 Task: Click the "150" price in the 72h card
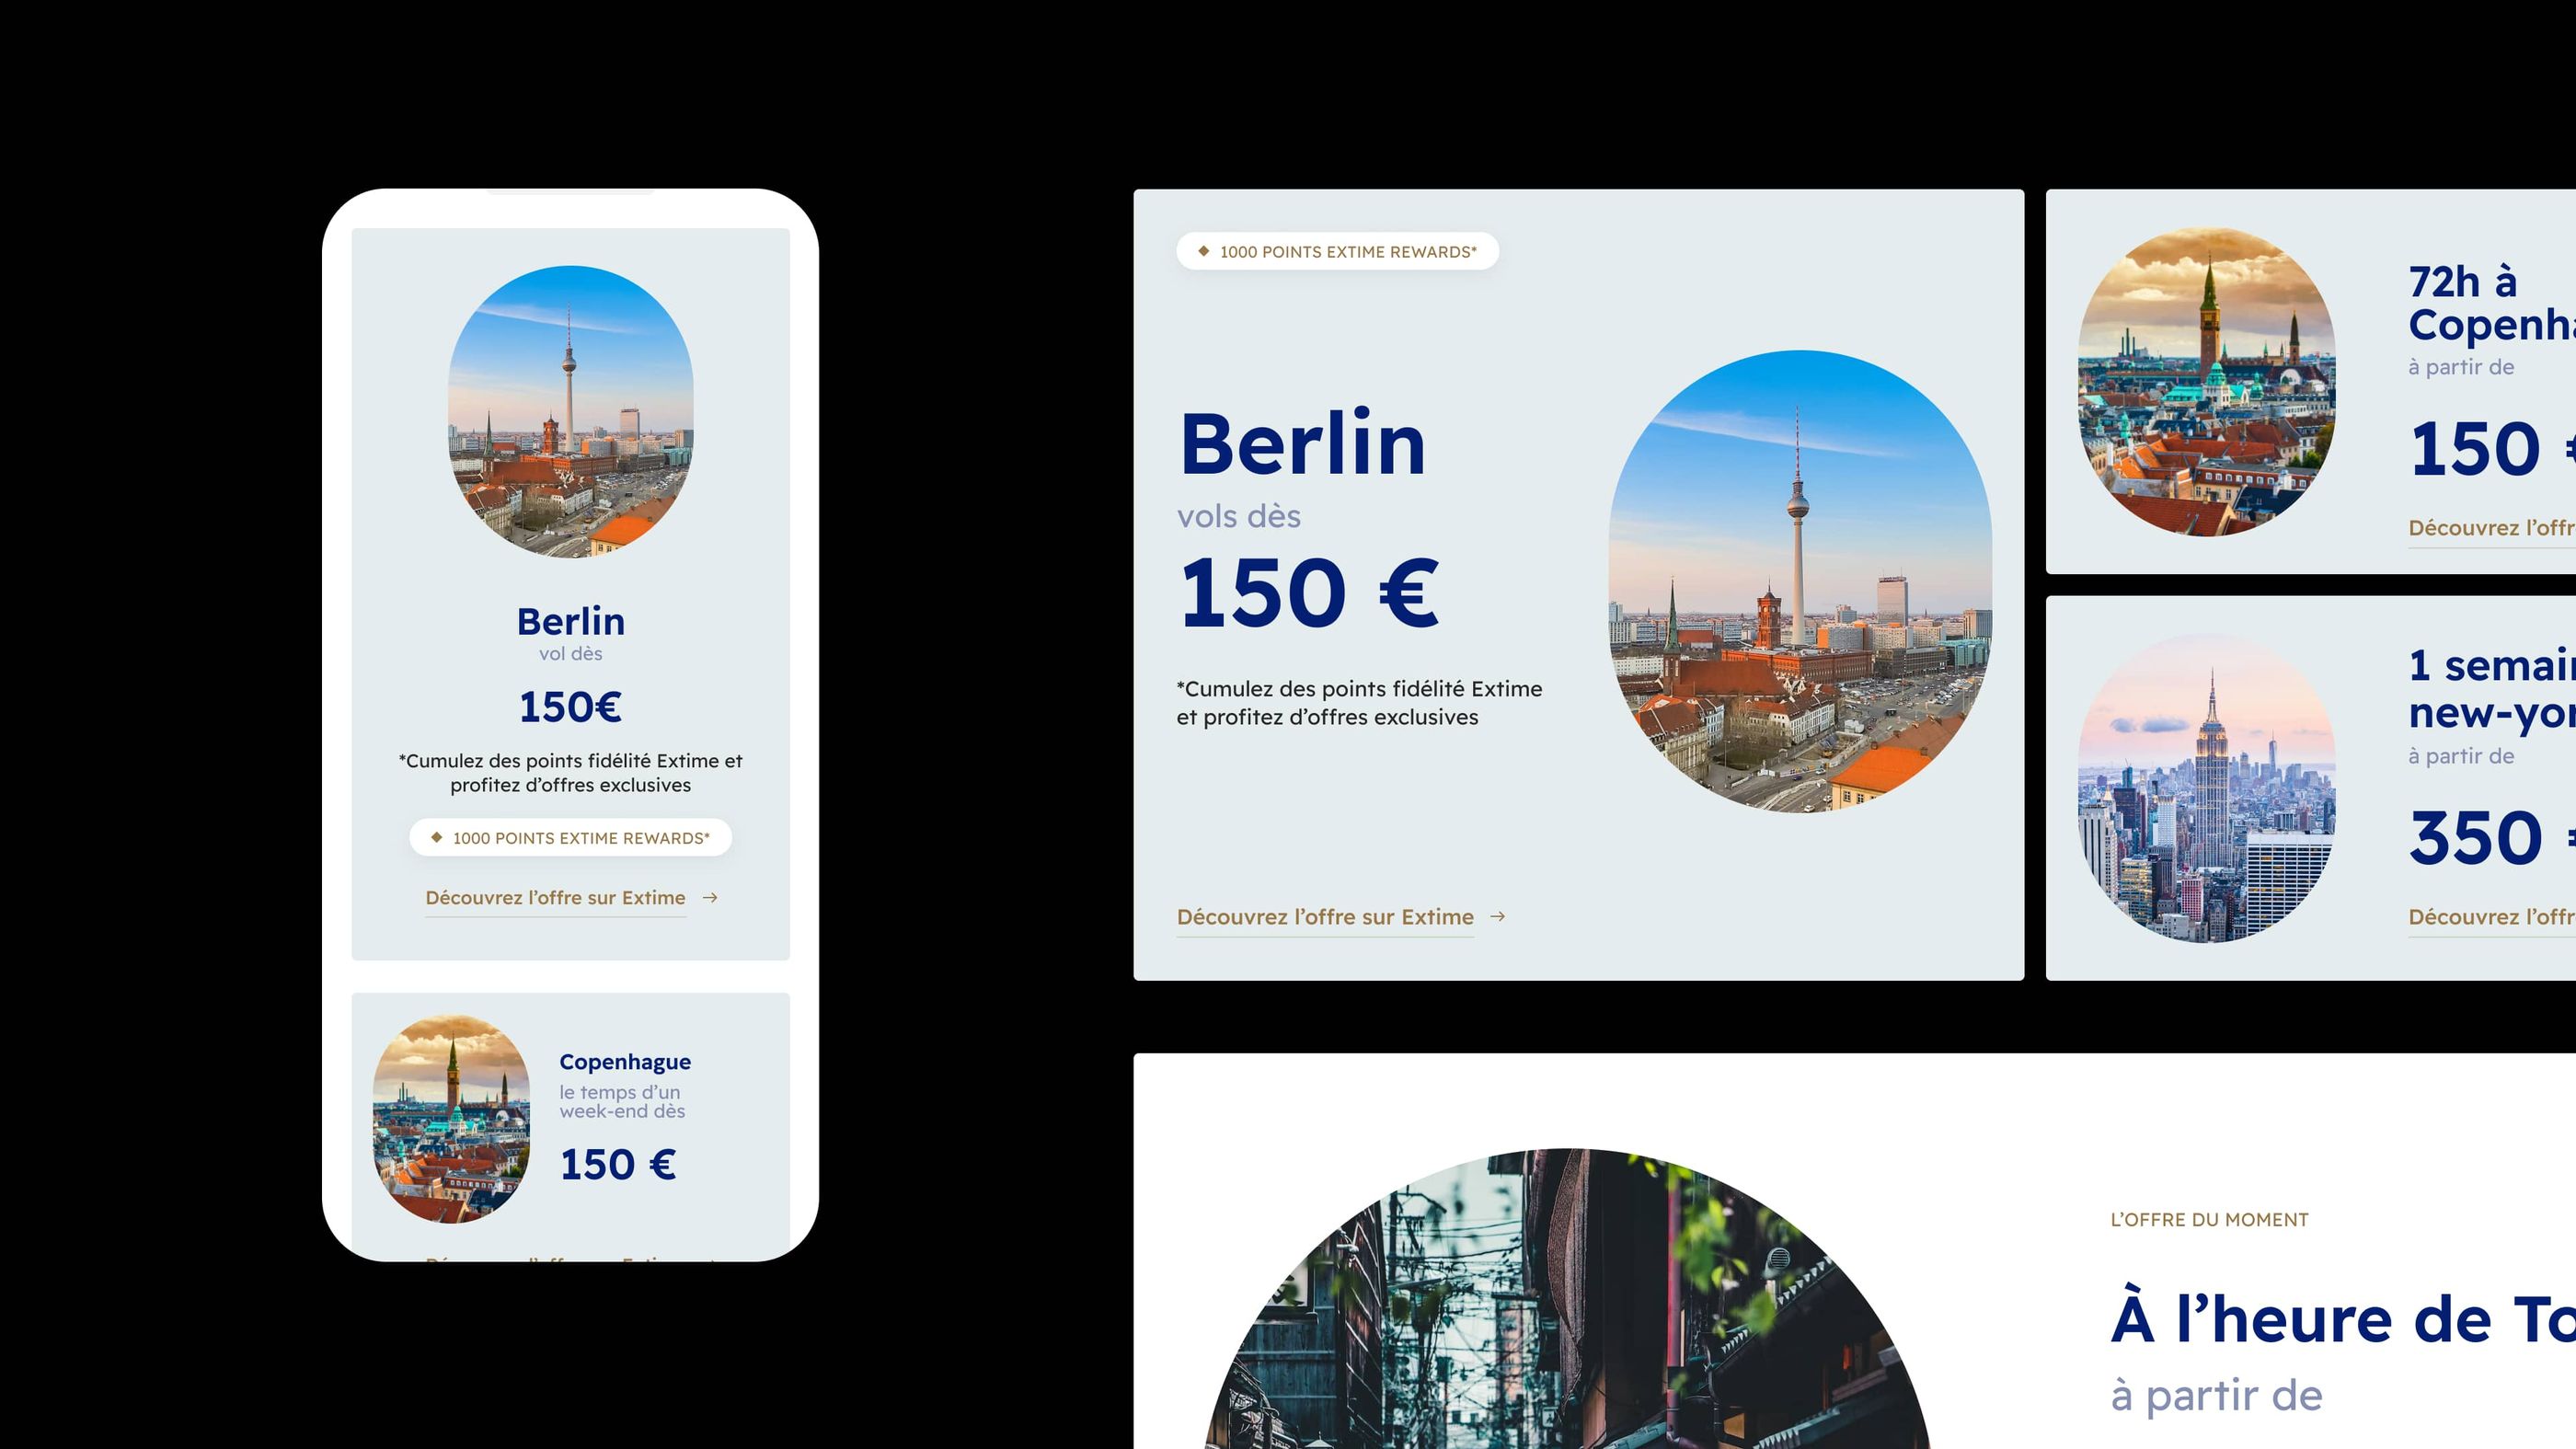[x=2475, y=448]
